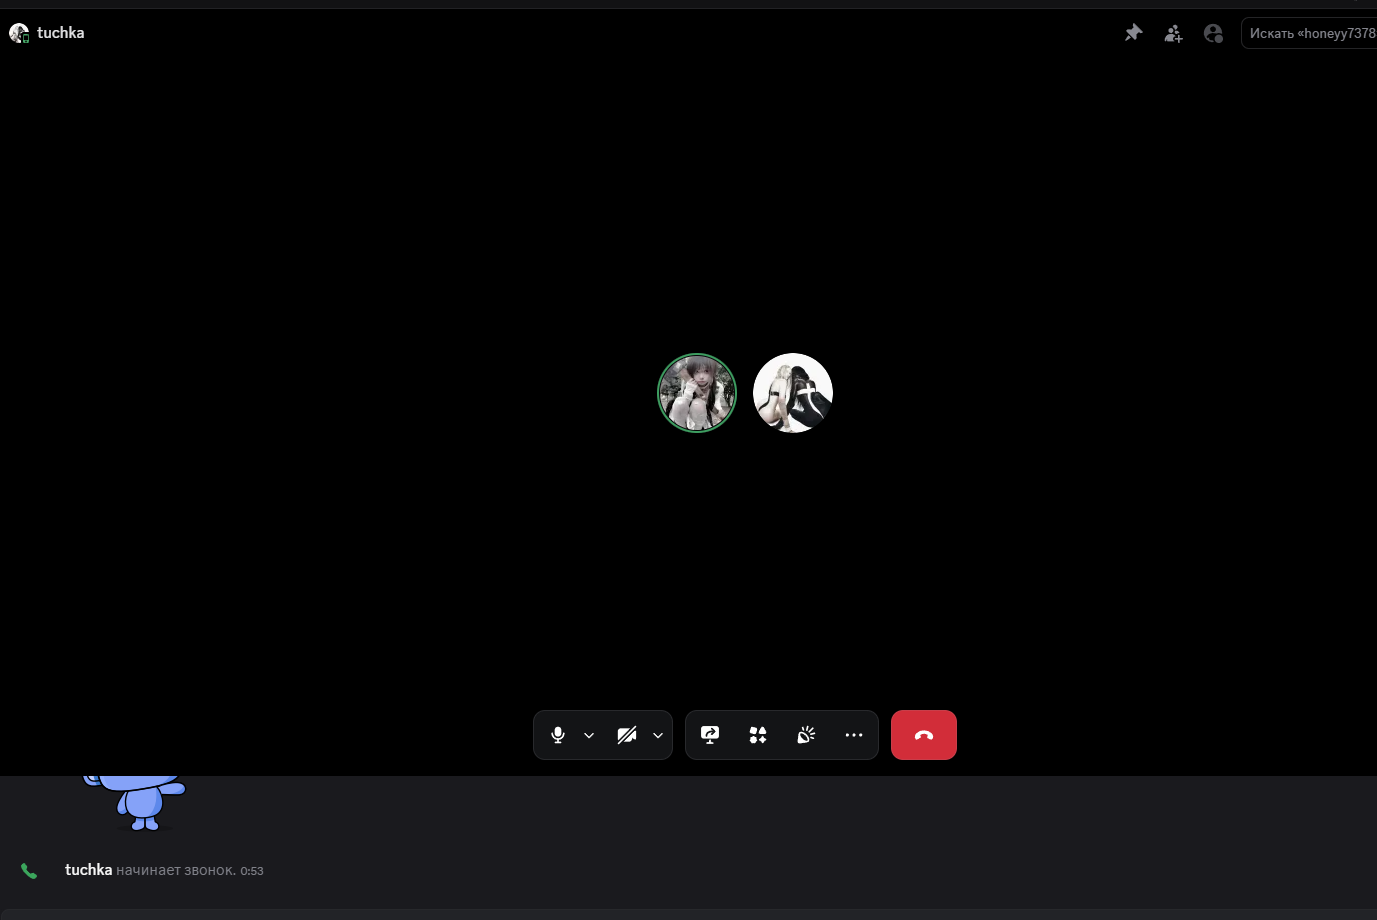The width and height of the screenshot is (1377, 920).
Task: Click the soundboard icon in the call controls
Action: pyautogui.click(x=806, y=735)
